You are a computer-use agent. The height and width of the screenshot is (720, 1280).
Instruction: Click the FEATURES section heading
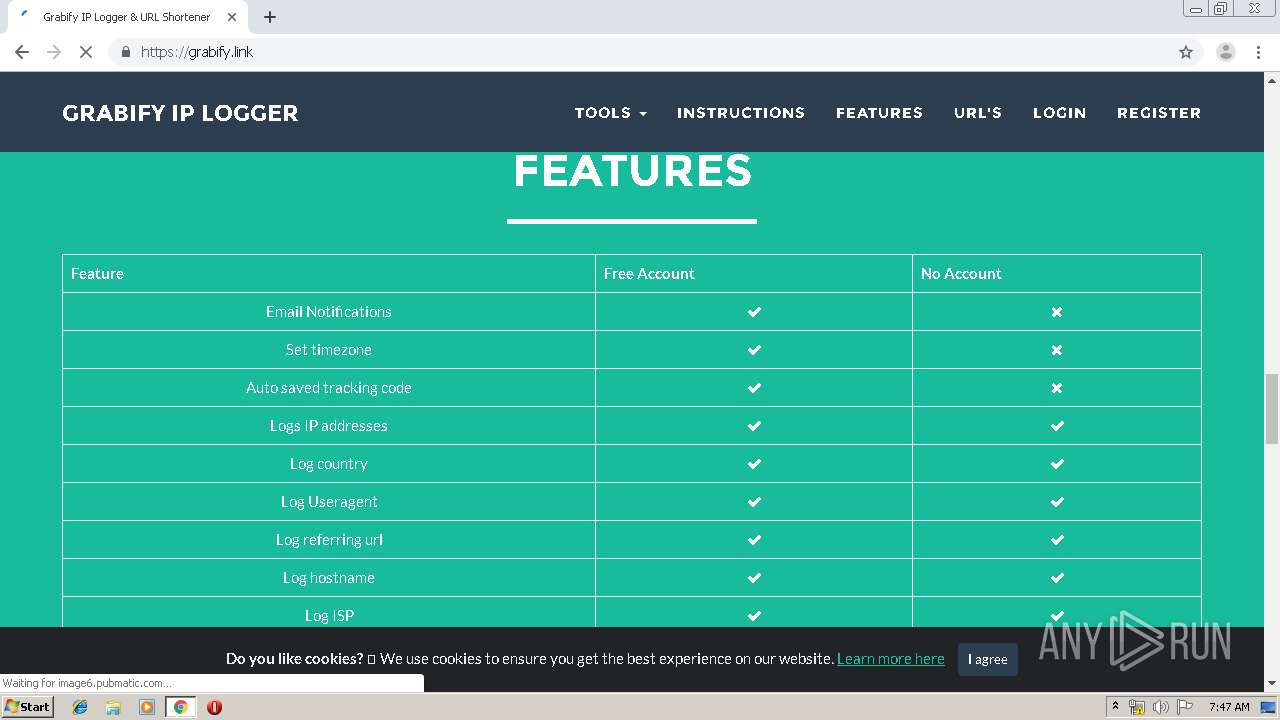pyautogui.click(x=632, y=171)
